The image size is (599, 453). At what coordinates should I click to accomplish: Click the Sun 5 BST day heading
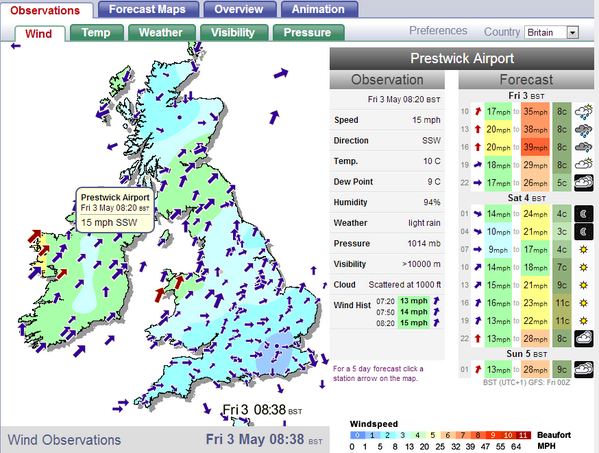click(x=526, y=354)
